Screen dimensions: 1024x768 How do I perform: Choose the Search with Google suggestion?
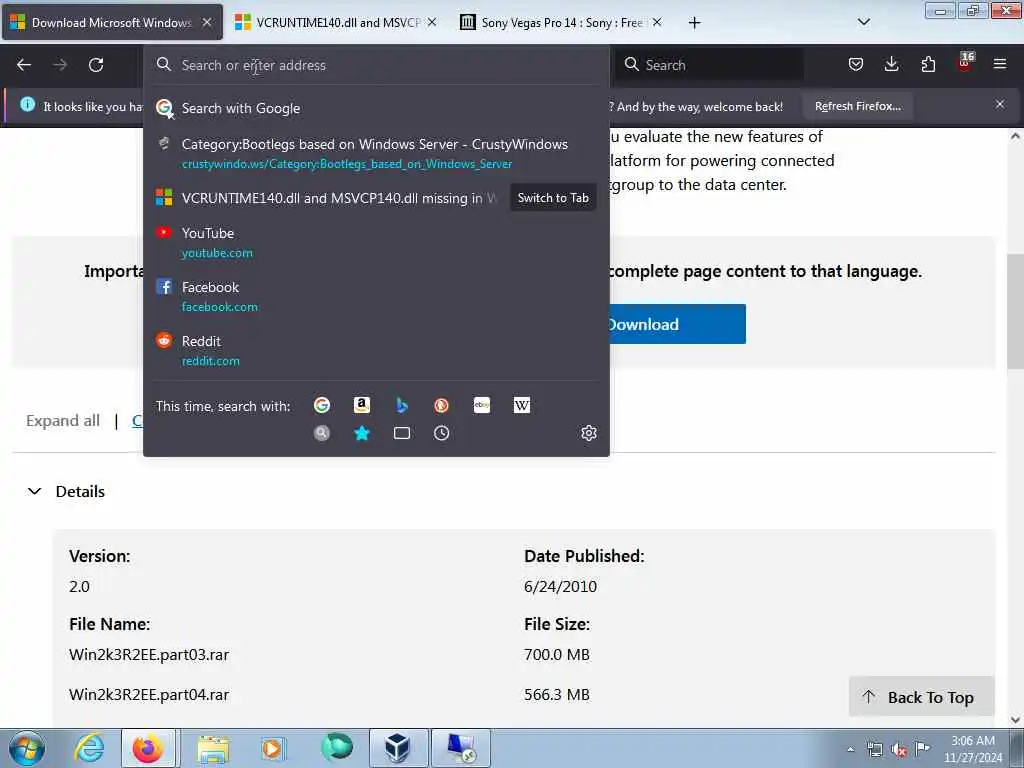tap(376, 108)
